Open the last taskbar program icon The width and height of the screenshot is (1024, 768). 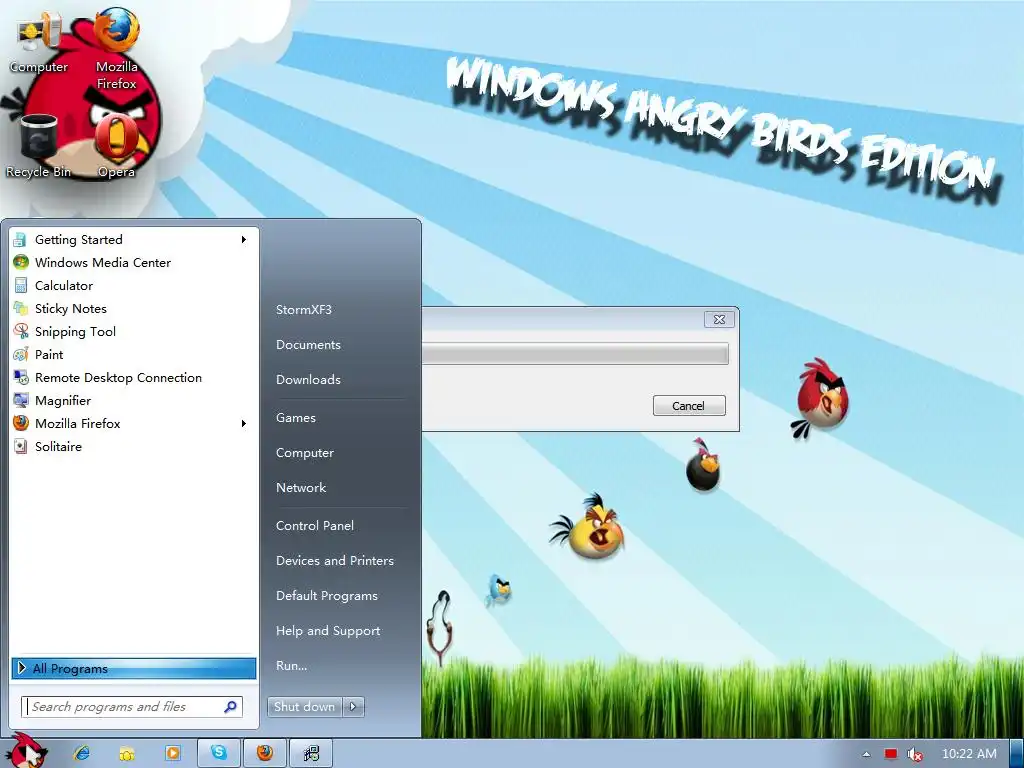coord(311,753)
